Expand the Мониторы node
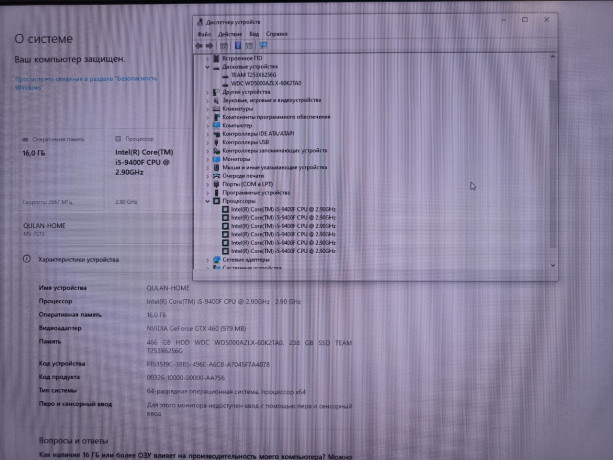 (x=208, y=159)
